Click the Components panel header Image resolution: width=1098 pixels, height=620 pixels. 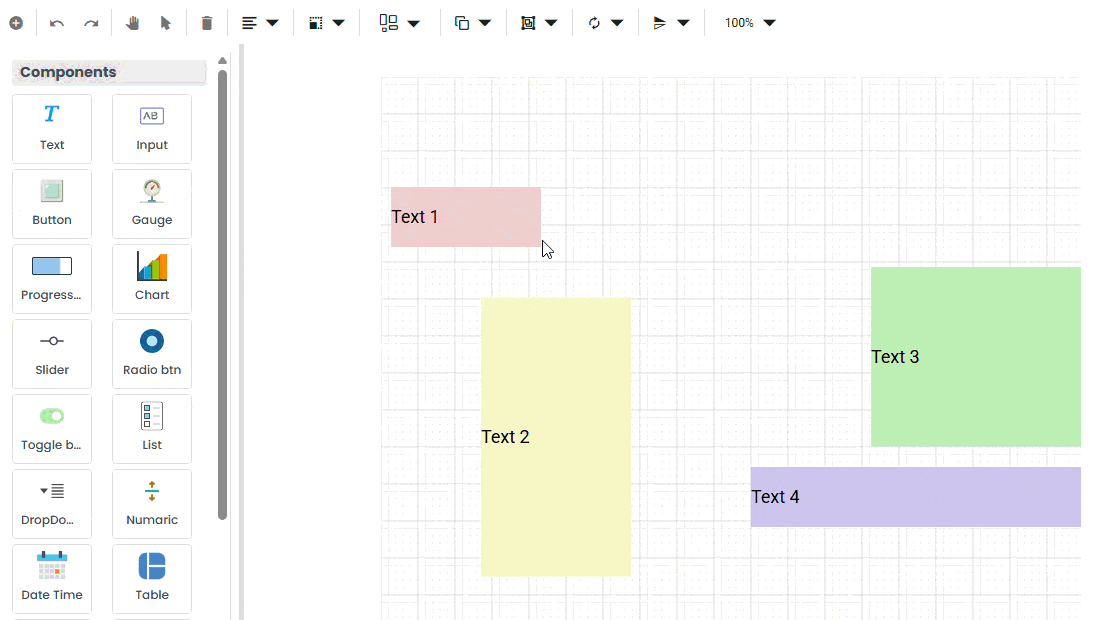tap(109, 72)
